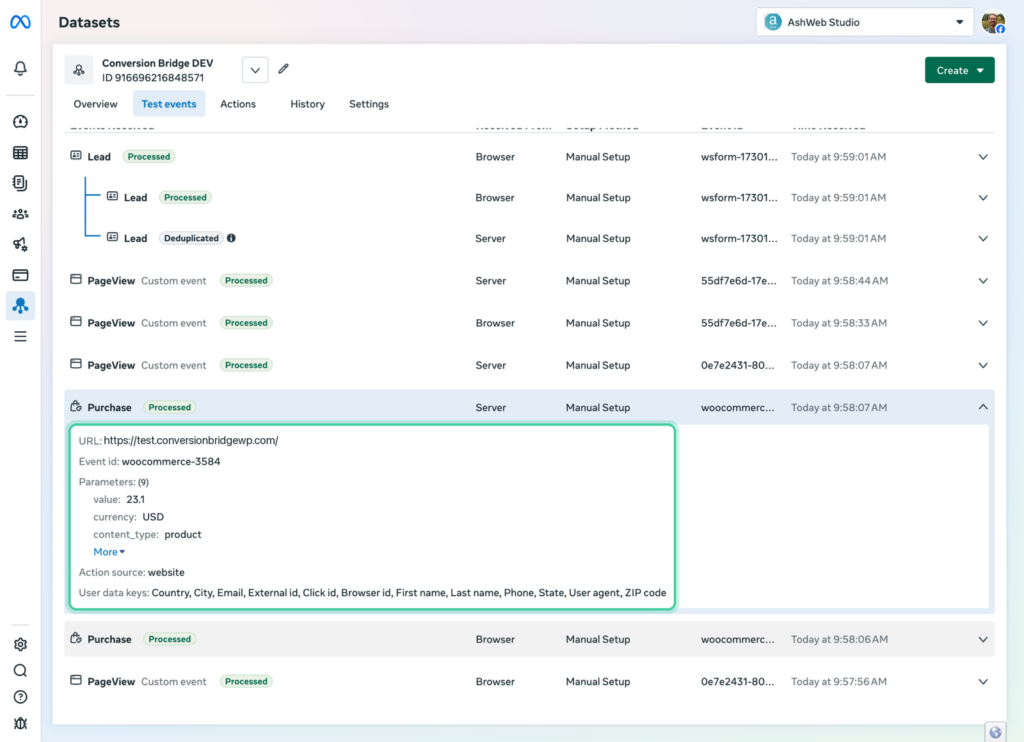Expand PageView row at 9:58:44 AM
This screenshot has height=742, width=1024.
tap(982, 281)
